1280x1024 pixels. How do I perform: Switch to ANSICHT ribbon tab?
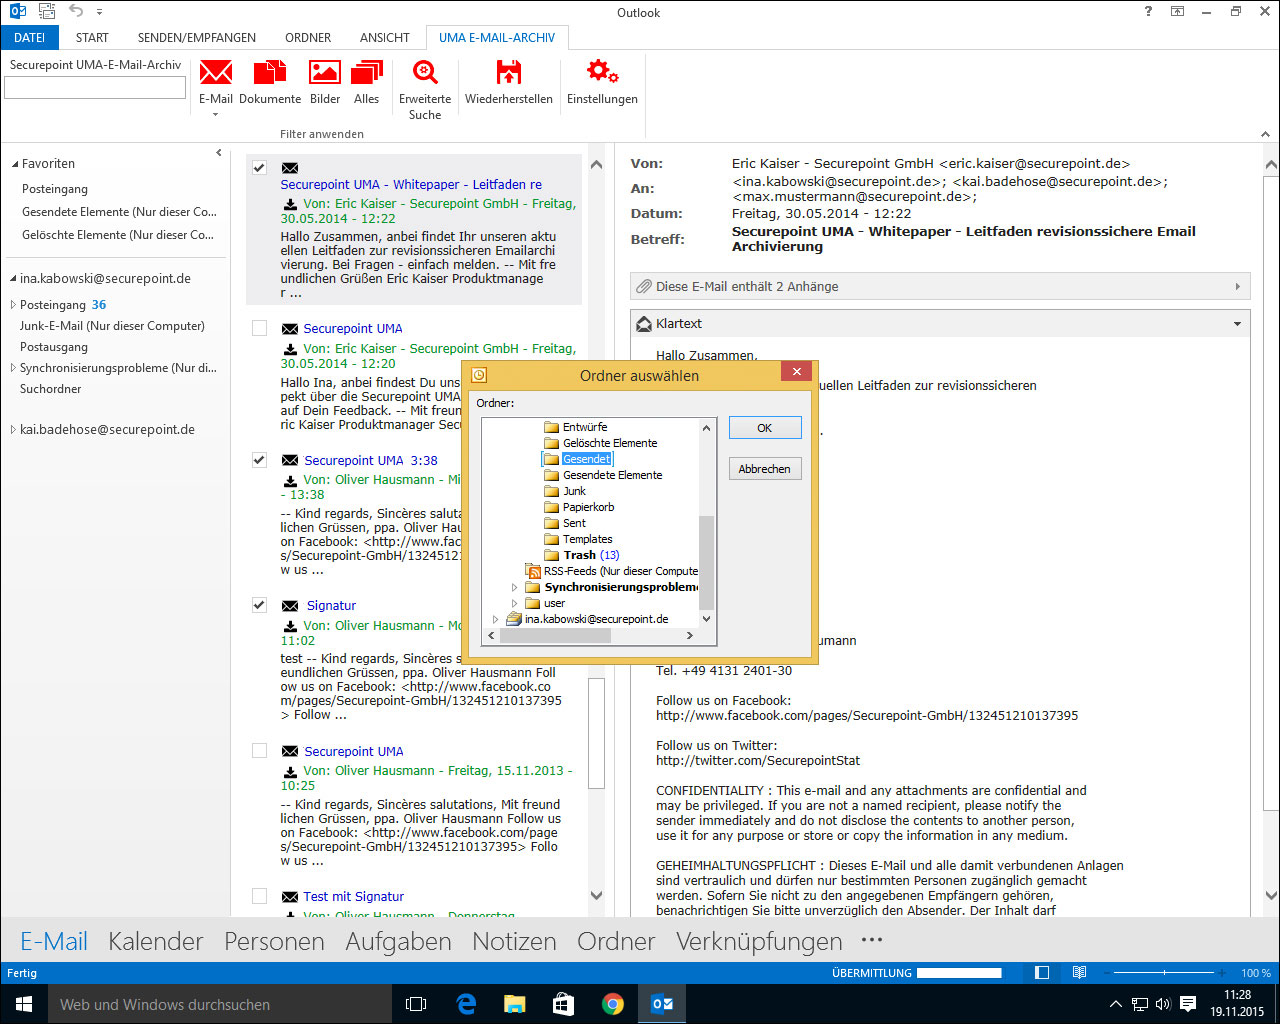(385, 37)
